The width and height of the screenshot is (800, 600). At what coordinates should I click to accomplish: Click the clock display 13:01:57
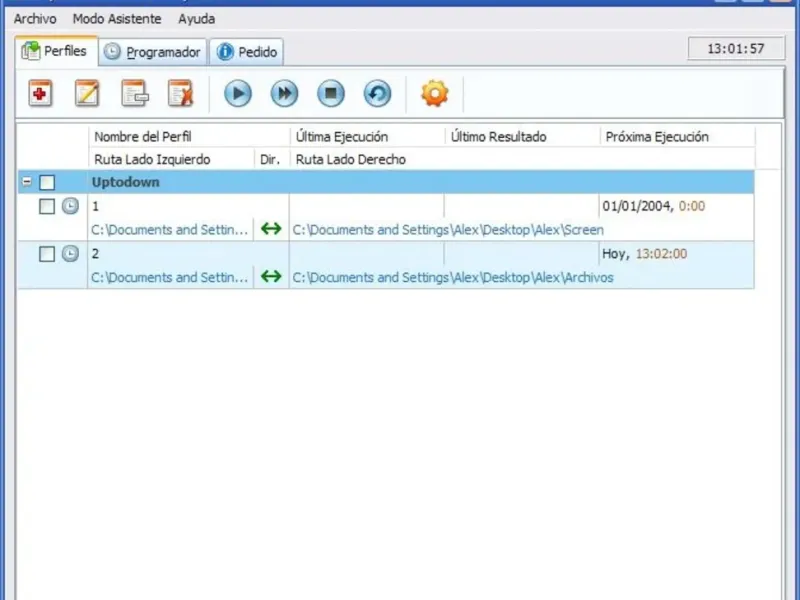(x=736, y=49)
